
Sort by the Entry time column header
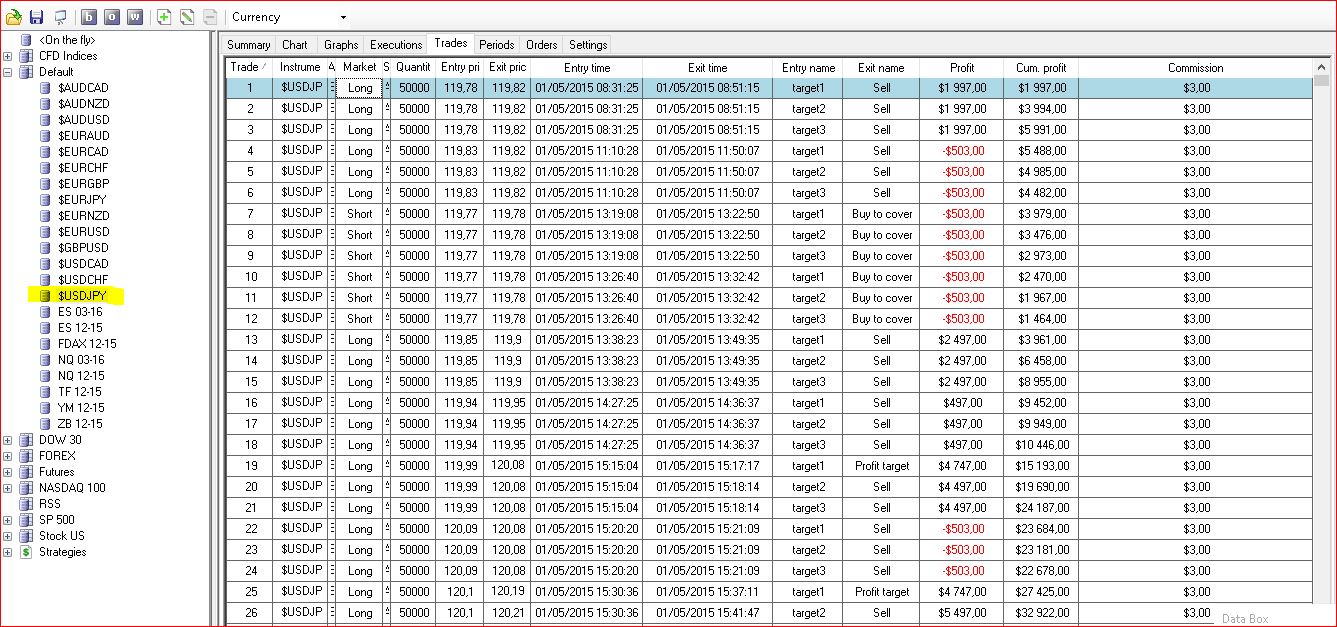587,68
